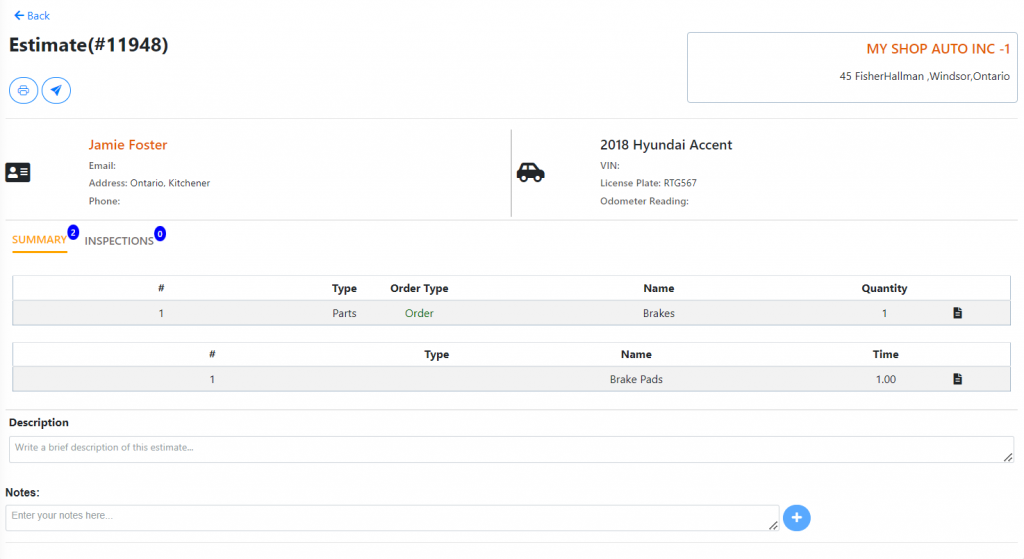Screen dimensions: 1024x559
Task: Click the customer contact card icon
Action: (x=18, y=173)
